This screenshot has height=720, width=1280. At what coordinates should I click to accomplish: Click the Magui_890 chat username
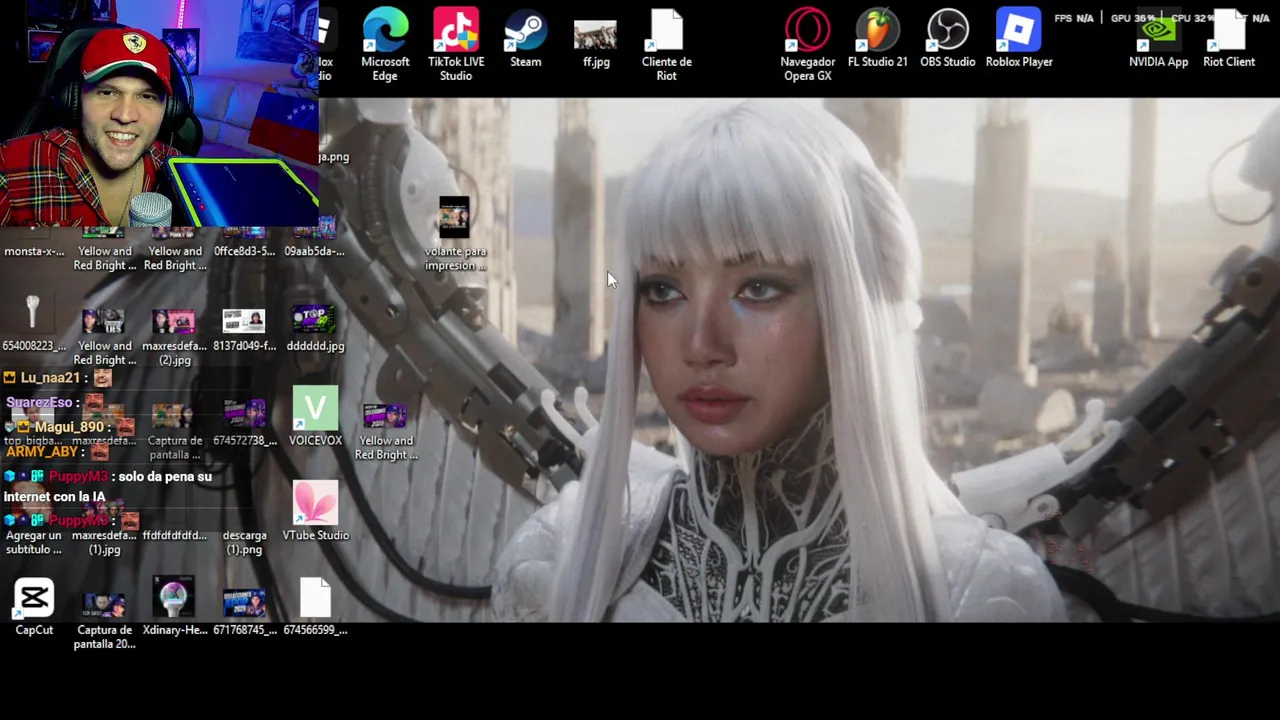click(69, 427)
